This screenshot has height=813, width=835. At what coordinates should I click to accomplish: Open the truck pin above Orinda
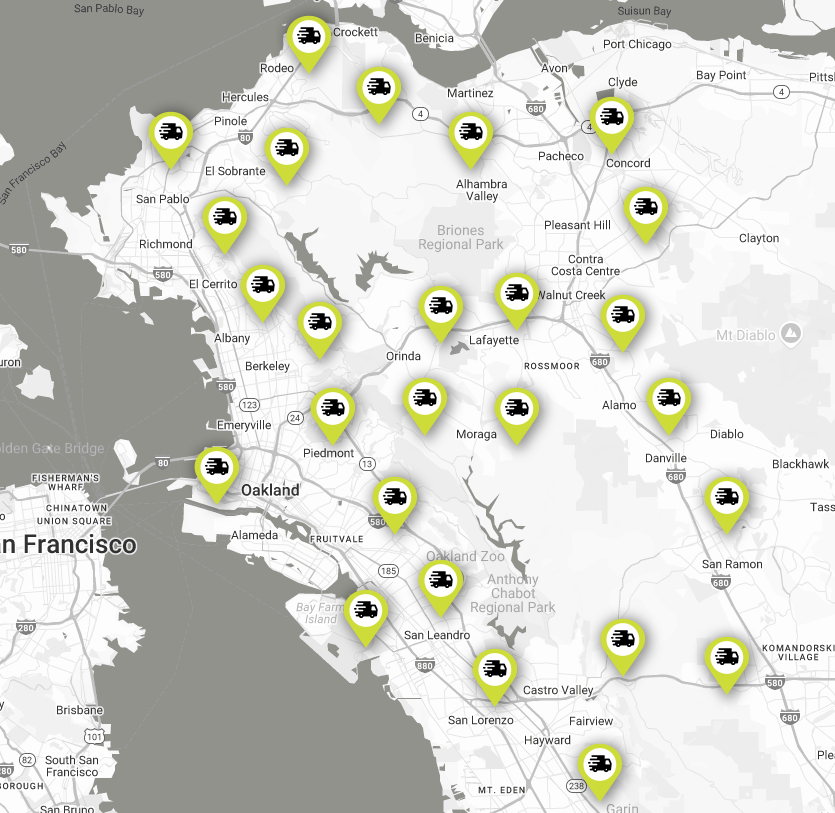click(x=440, y=308)
